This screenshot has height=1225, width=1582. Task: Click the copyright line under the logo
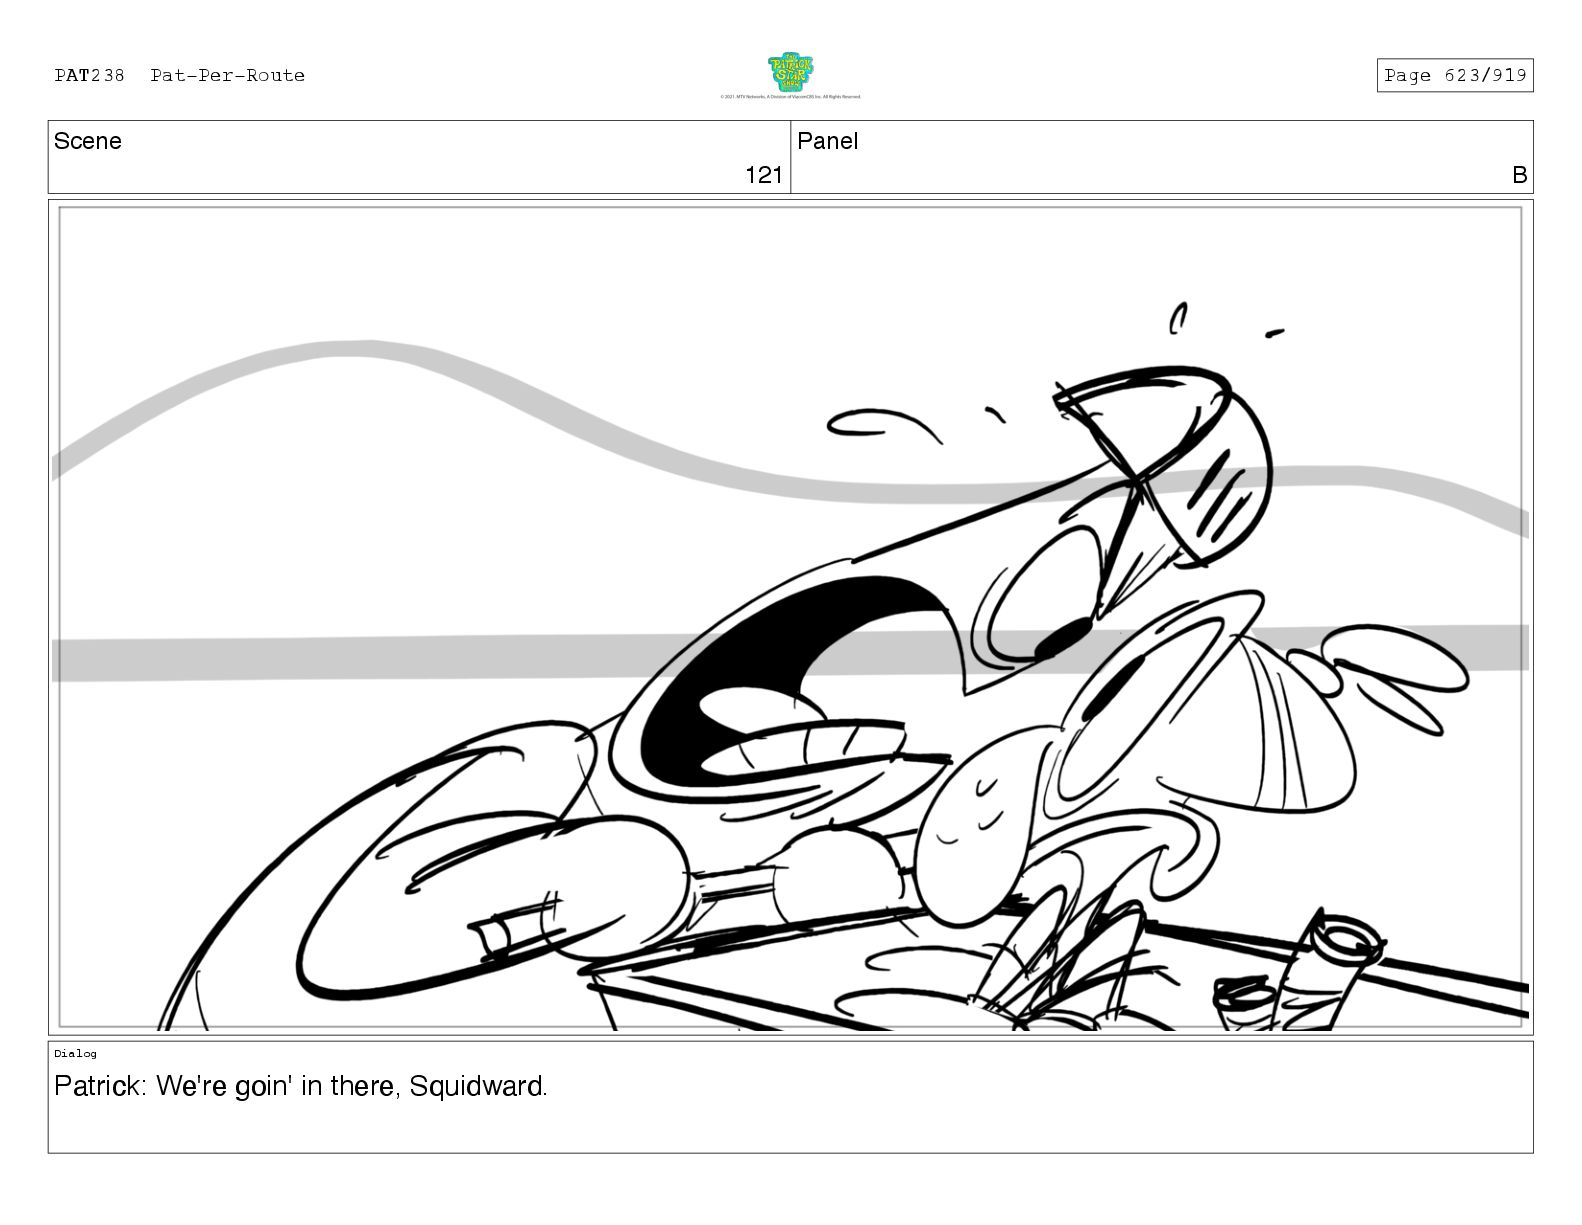pyautogui.click(x=790, y=97)
